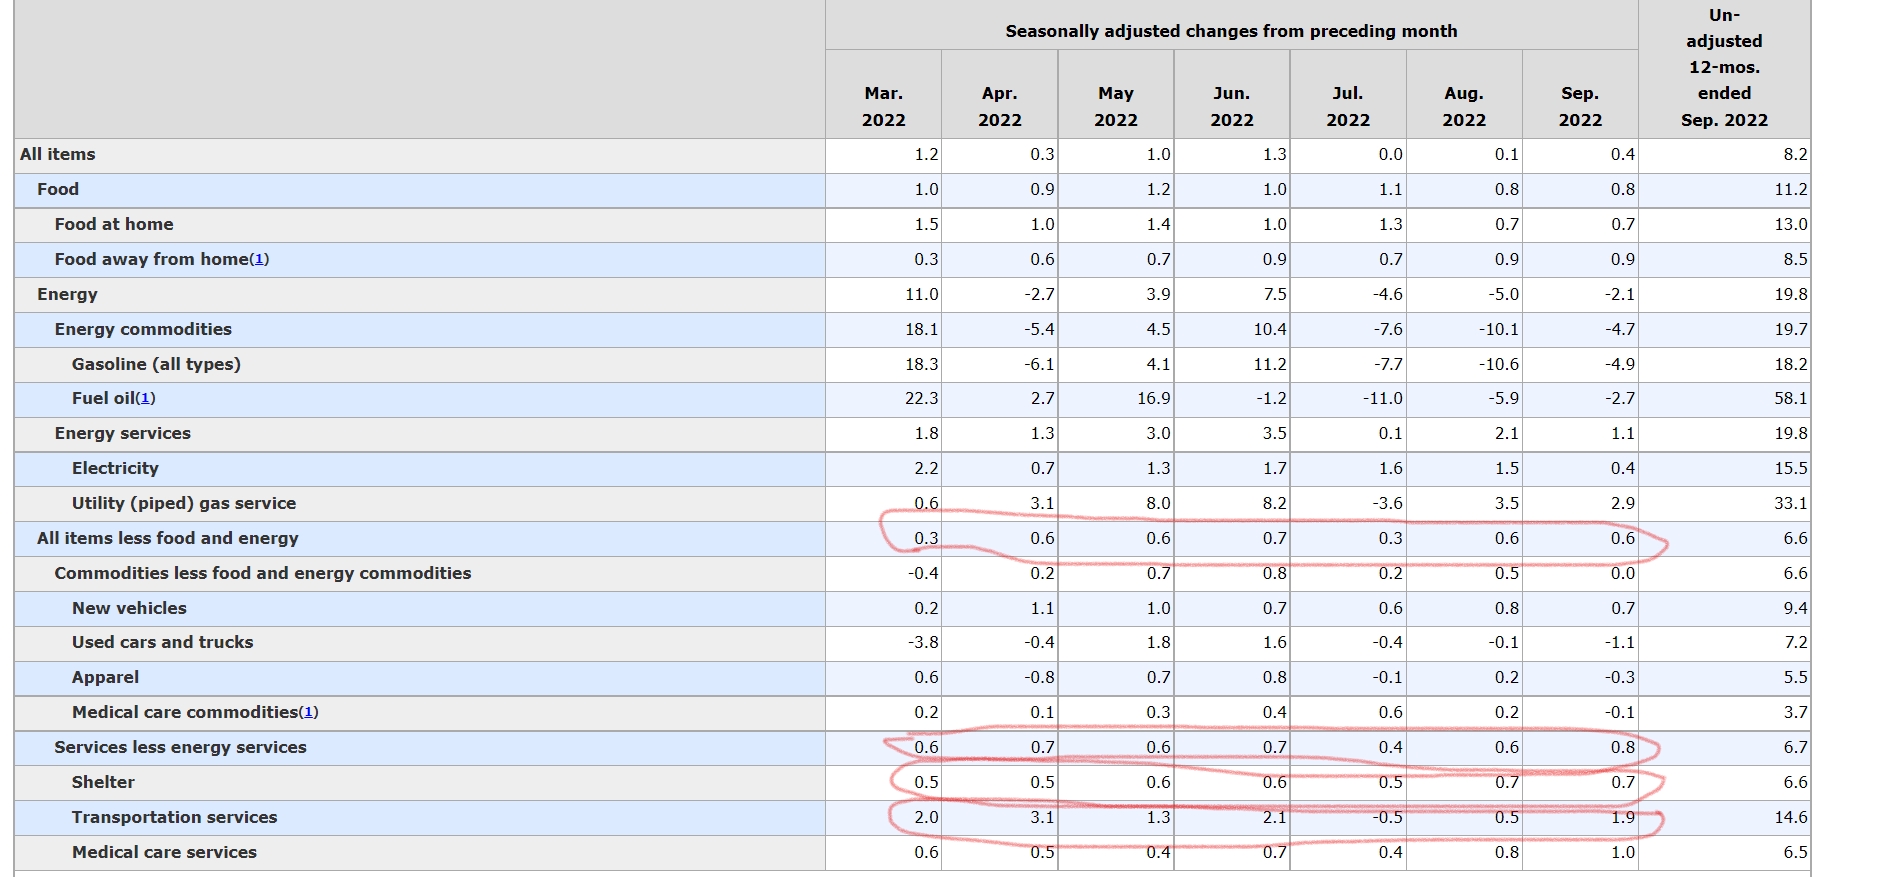Viewport: 1878px width, 877px height.
Task: Select the Medical care services Sep. 2022 value
Action: [x=1622, y=852]
